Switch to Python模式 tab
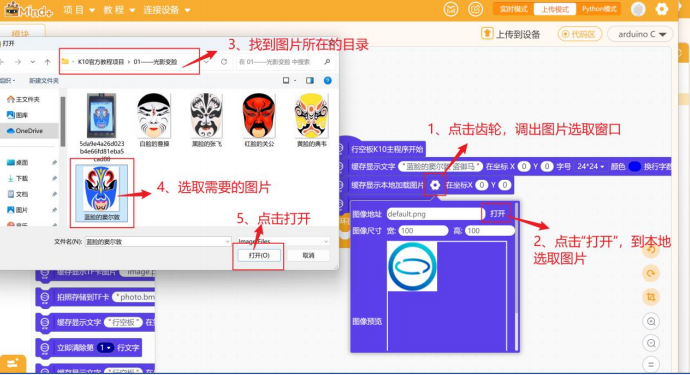Viewport: 690px width, 375px height. click(x=599, y=9)
